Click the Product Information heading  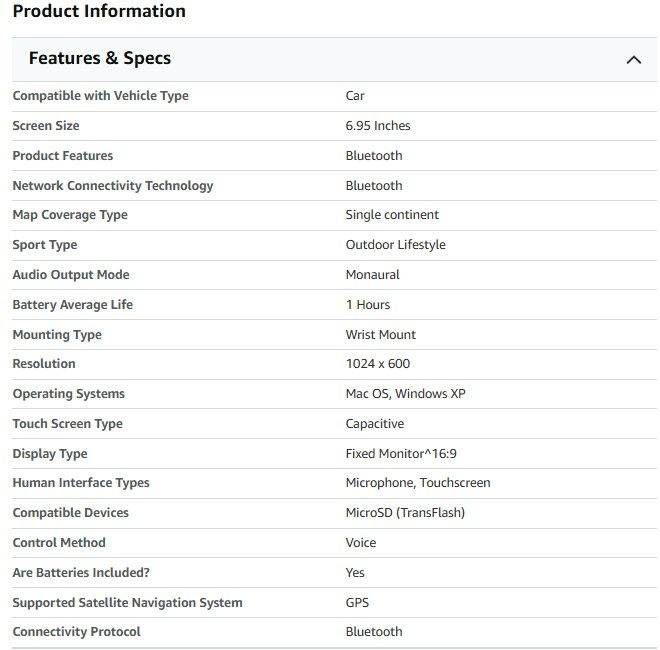99,12
